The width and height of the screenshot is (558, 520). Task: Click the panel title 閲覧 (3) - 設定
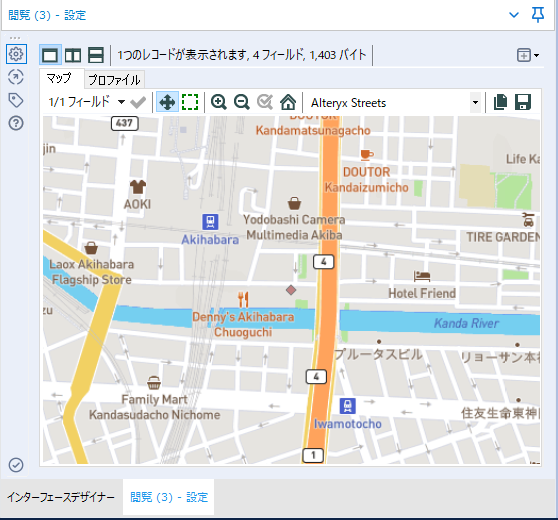point(47,15)
